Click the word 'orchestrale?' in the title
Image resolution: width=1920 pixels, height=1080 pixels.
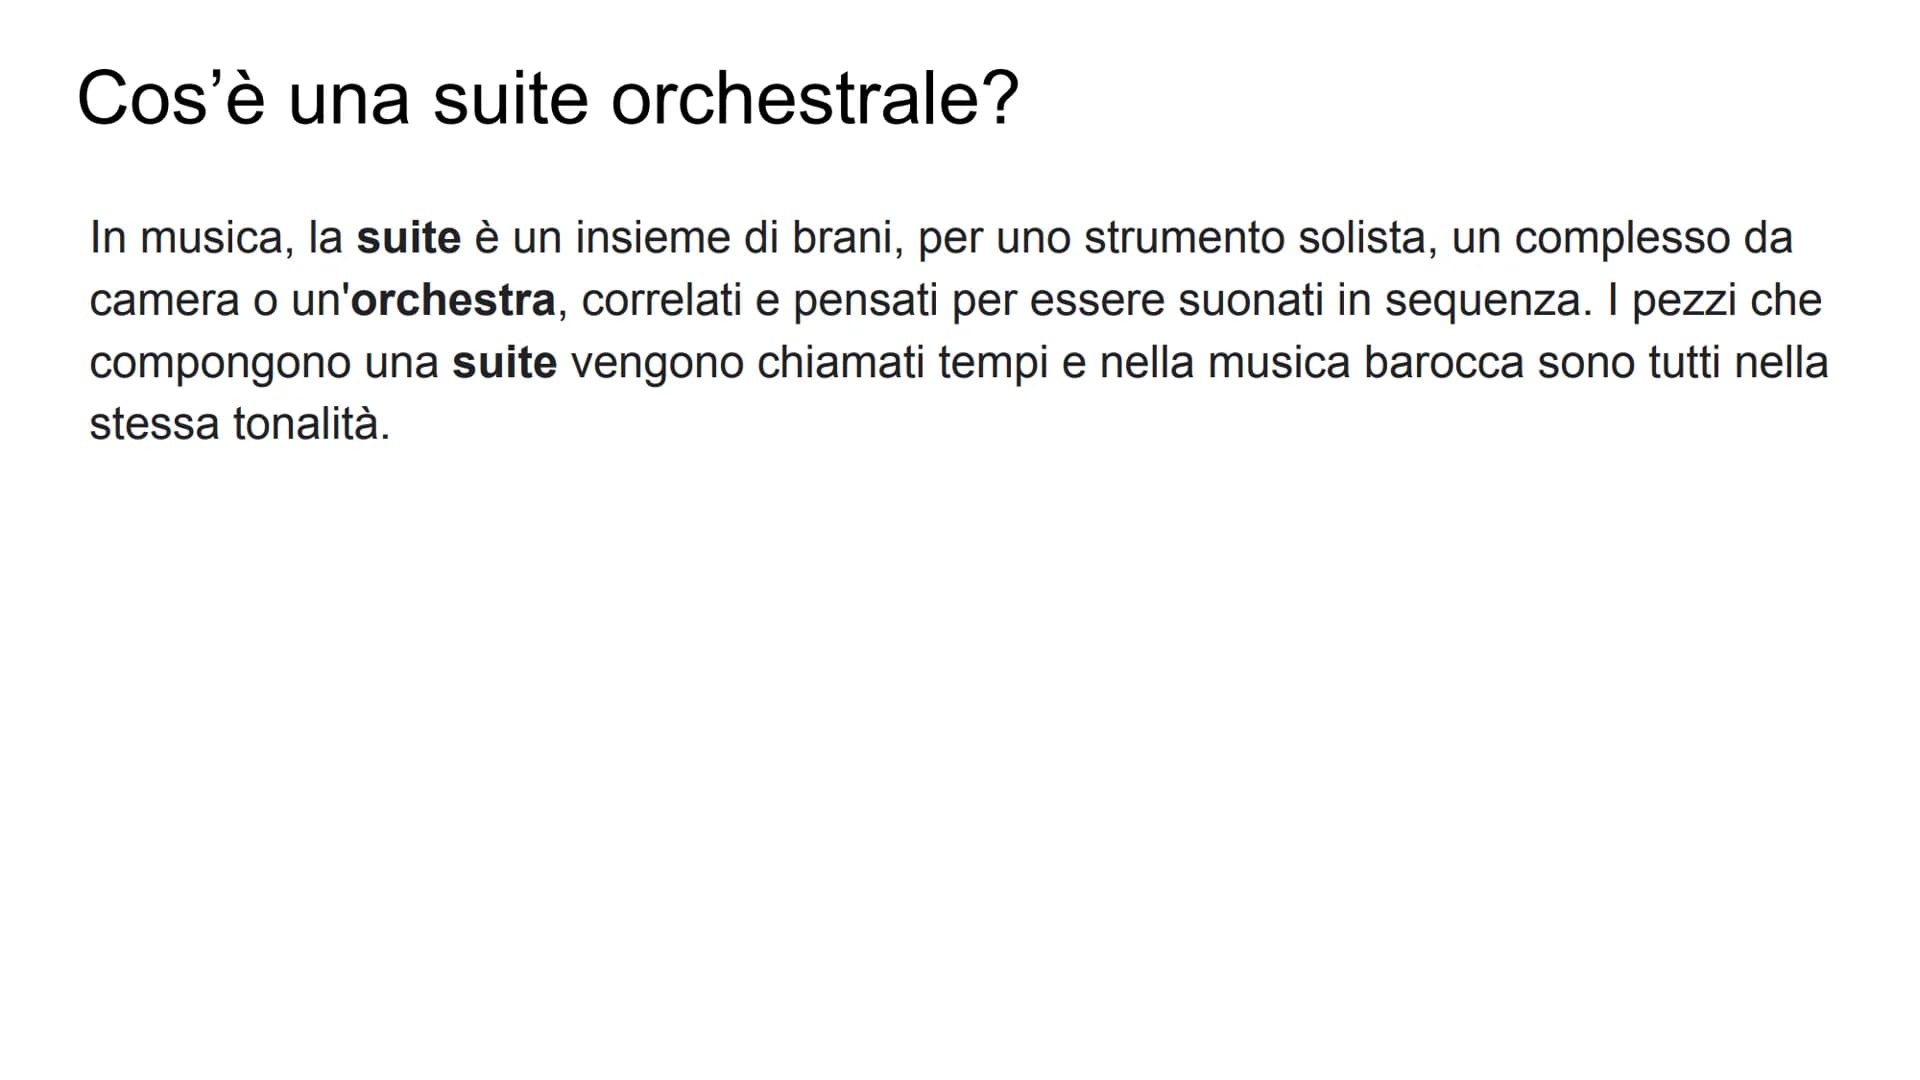point(814,99)
